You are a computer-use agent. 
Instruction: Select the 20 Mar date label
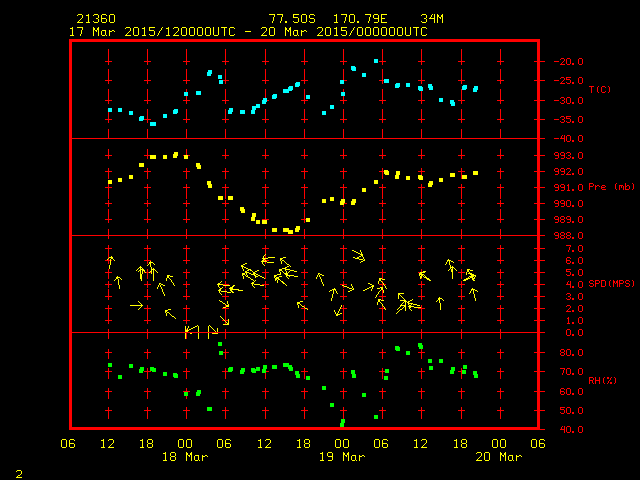click(x=498, y=457)
